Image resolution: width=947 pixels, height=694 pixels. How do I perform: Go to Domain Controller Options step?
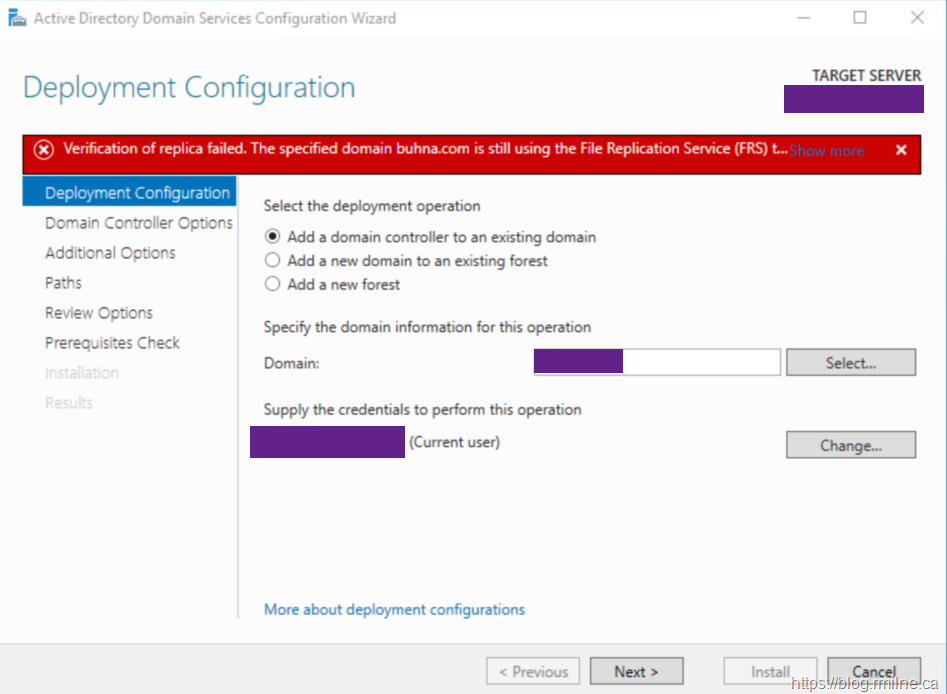click(138, 223)
